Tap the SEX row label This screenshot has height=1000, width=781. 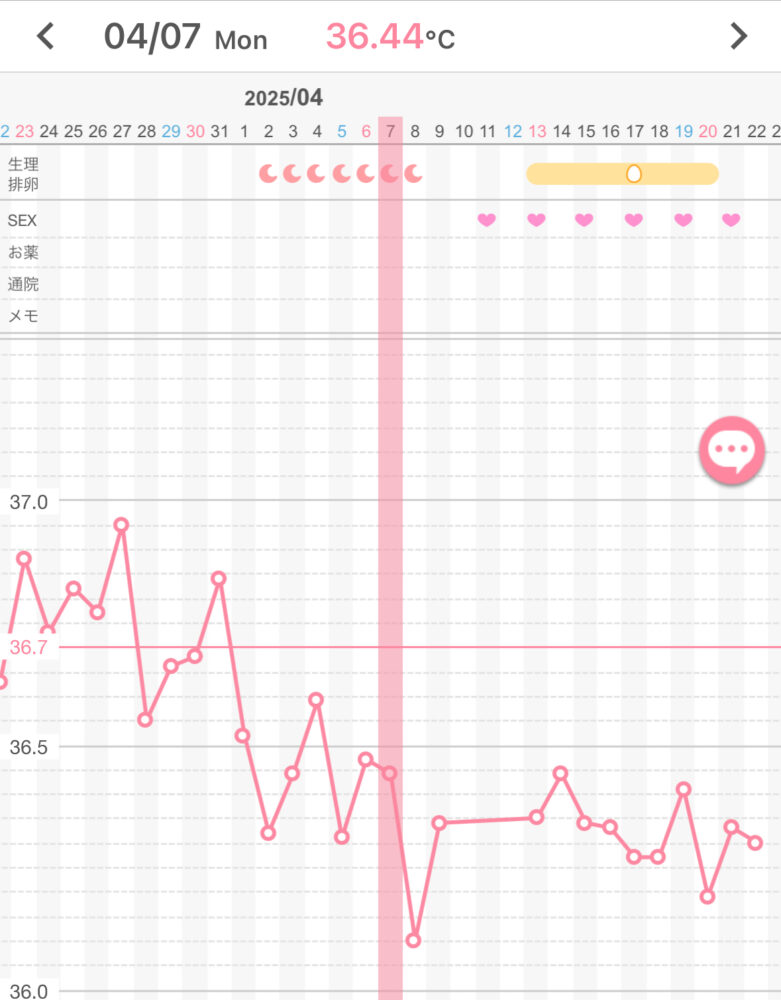(22, 221)
